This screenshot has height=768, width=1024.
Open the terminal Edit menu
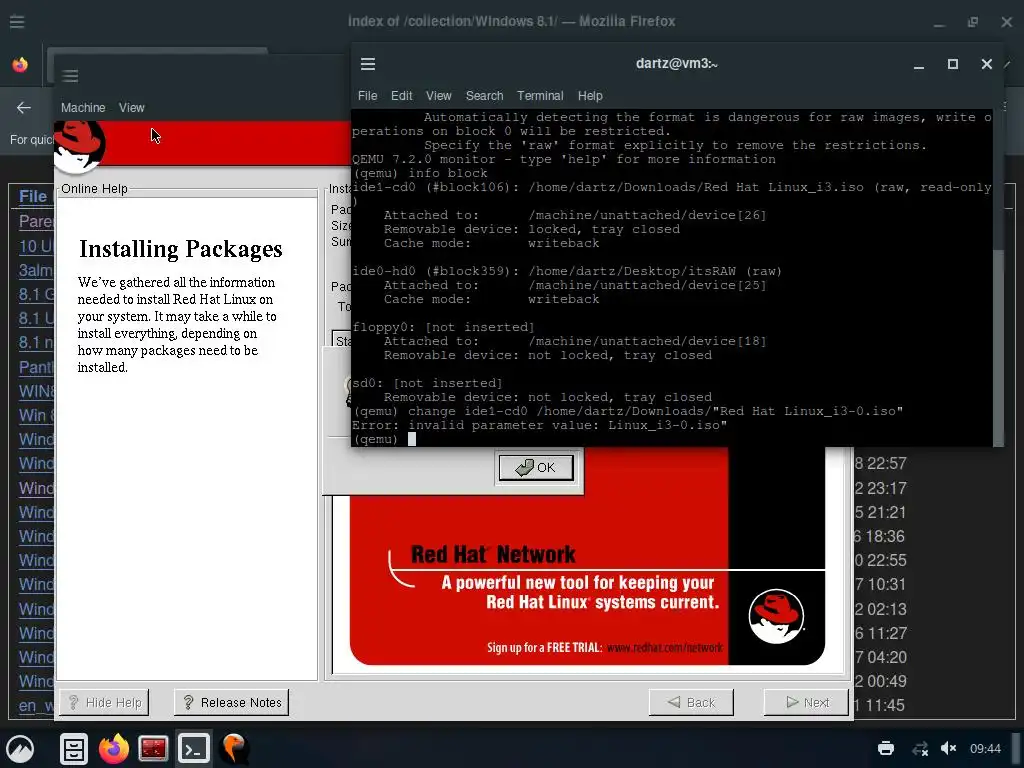click(x=401, y=96)
